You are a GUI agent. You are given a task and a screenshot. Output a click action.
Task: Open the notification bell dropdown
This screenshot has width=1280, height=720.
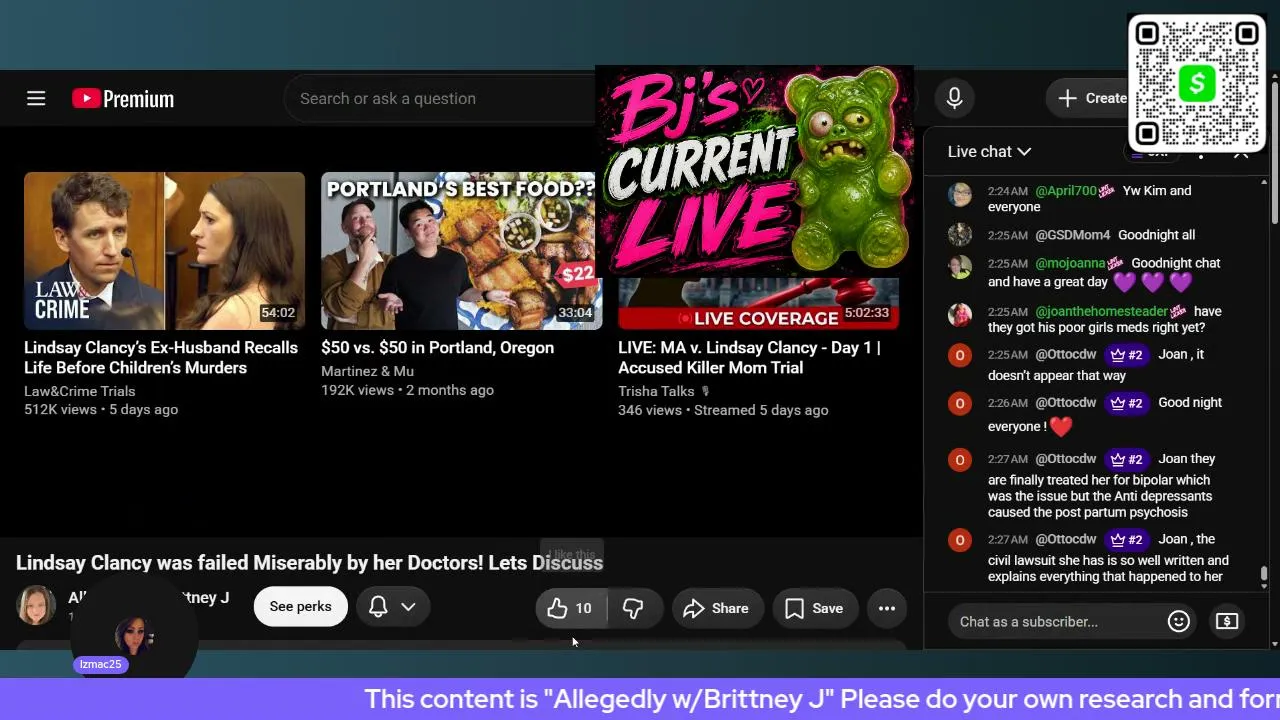pos(393,606)
